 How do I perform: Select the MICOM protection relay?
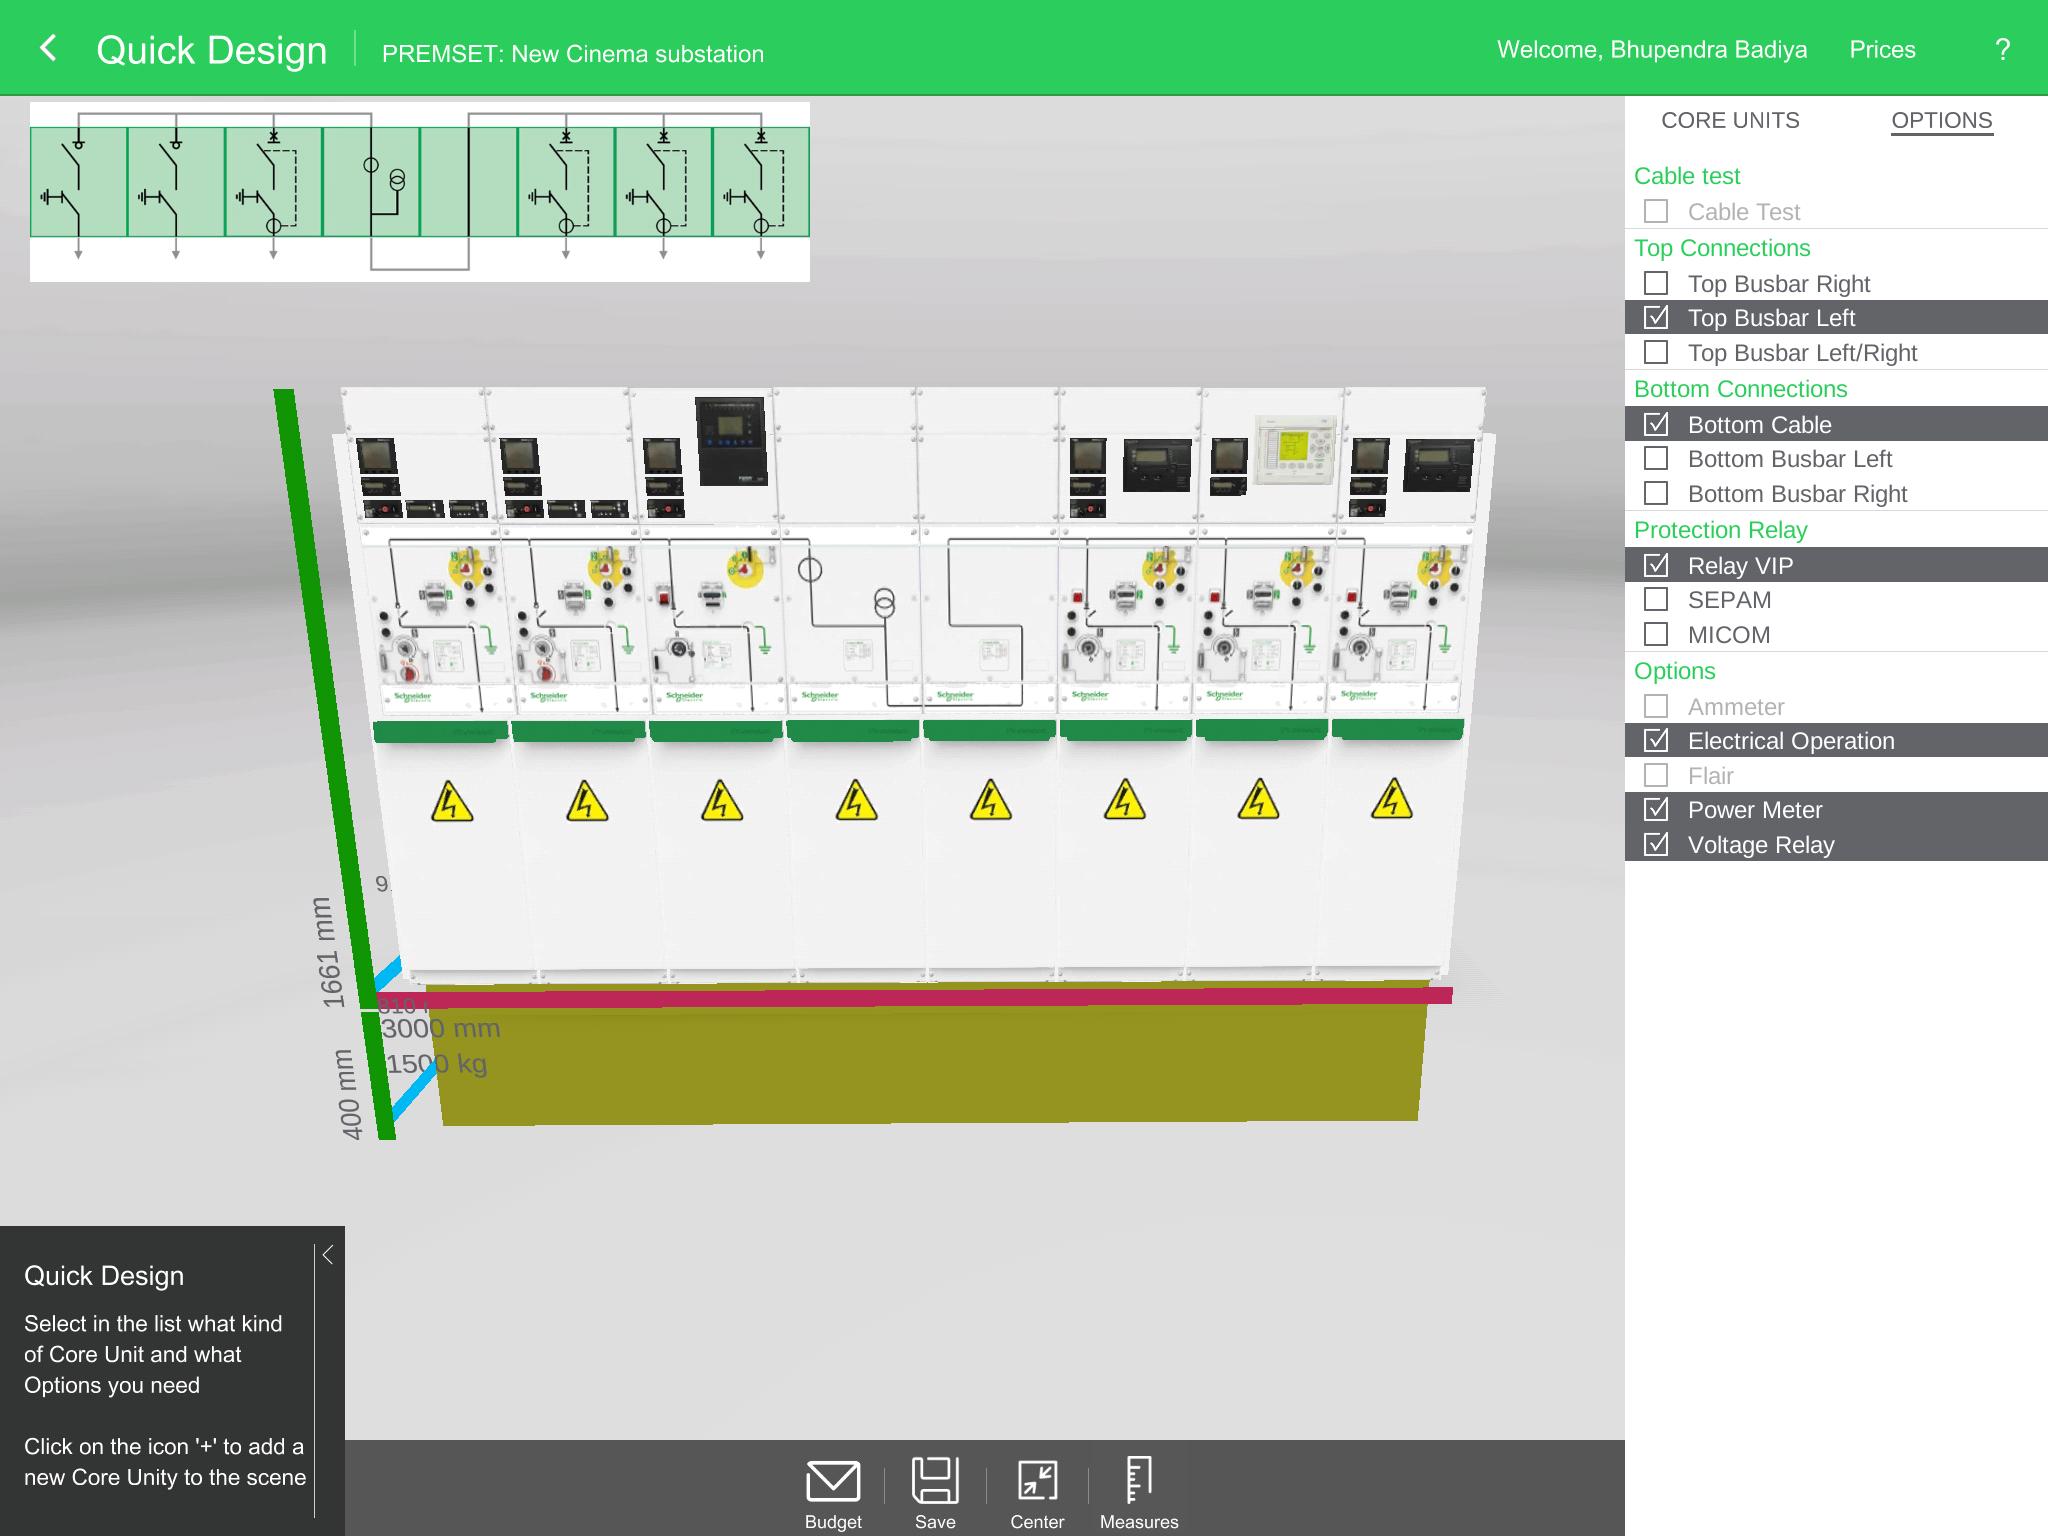pos(1836,634)
